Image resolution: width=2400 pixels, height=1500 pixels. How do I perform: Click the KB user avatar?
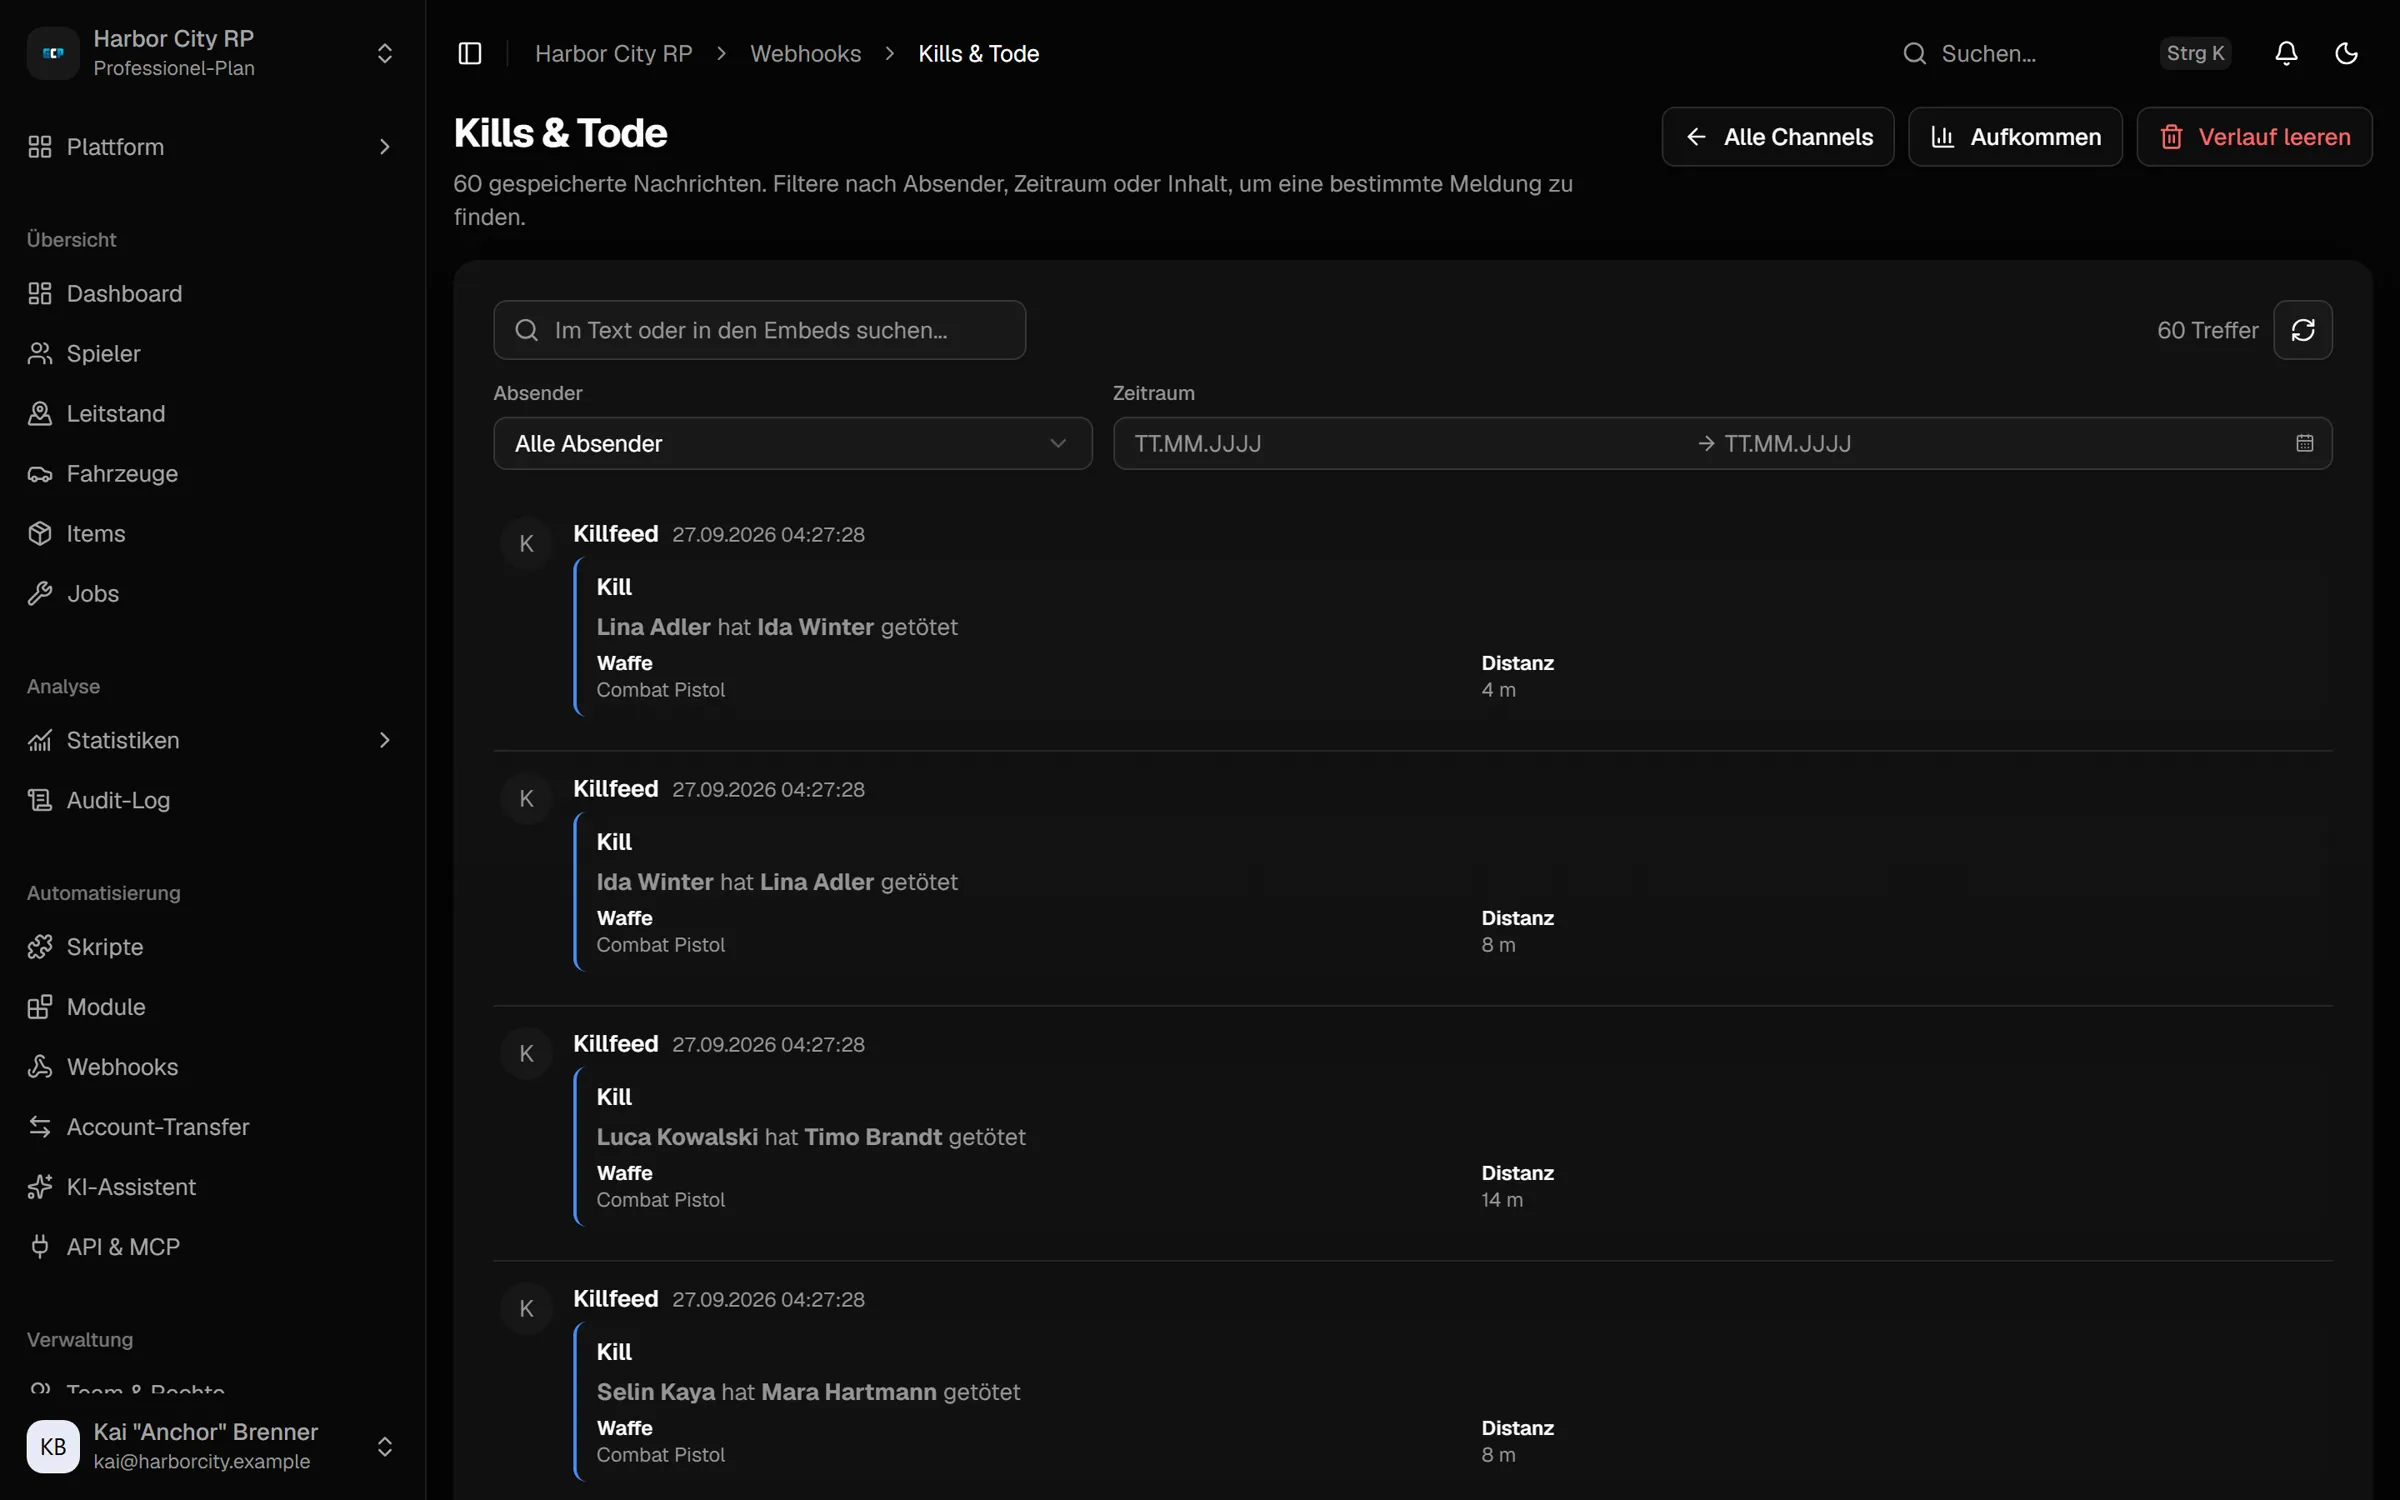(x=53, y=1446)
